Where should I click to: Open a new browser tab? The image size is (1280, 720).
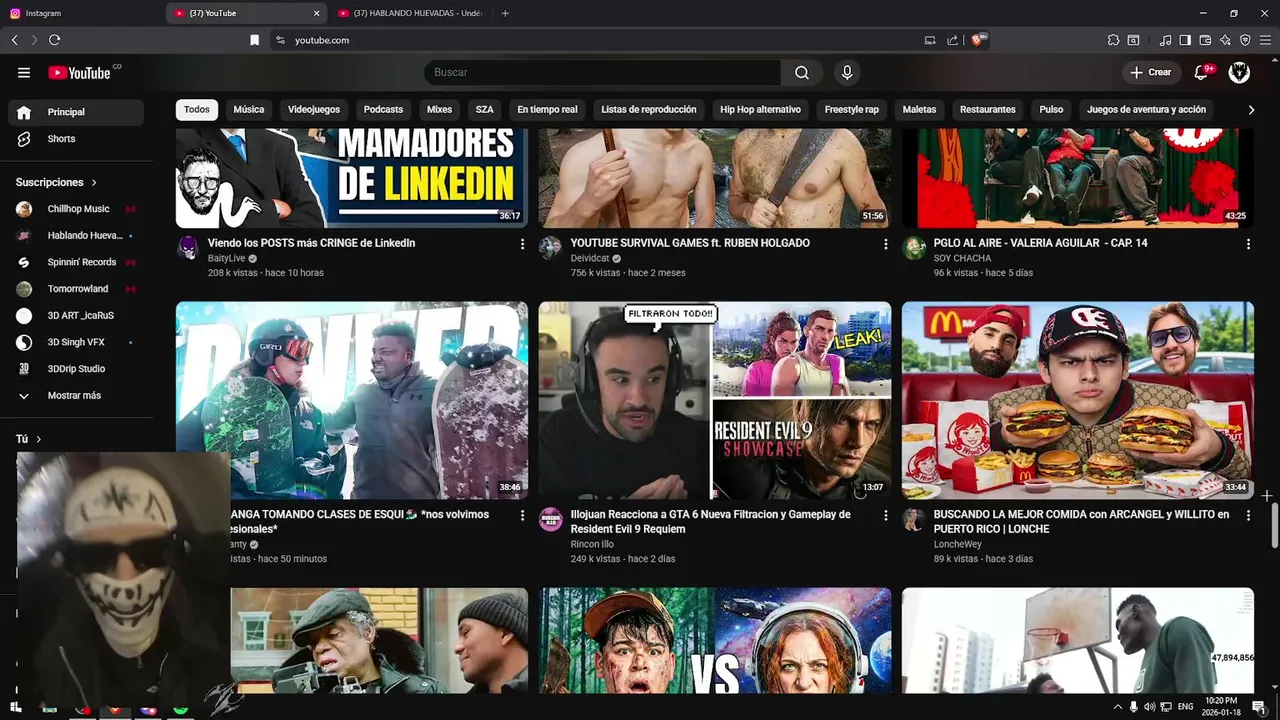pyautogui.click(x=505, y=13)
